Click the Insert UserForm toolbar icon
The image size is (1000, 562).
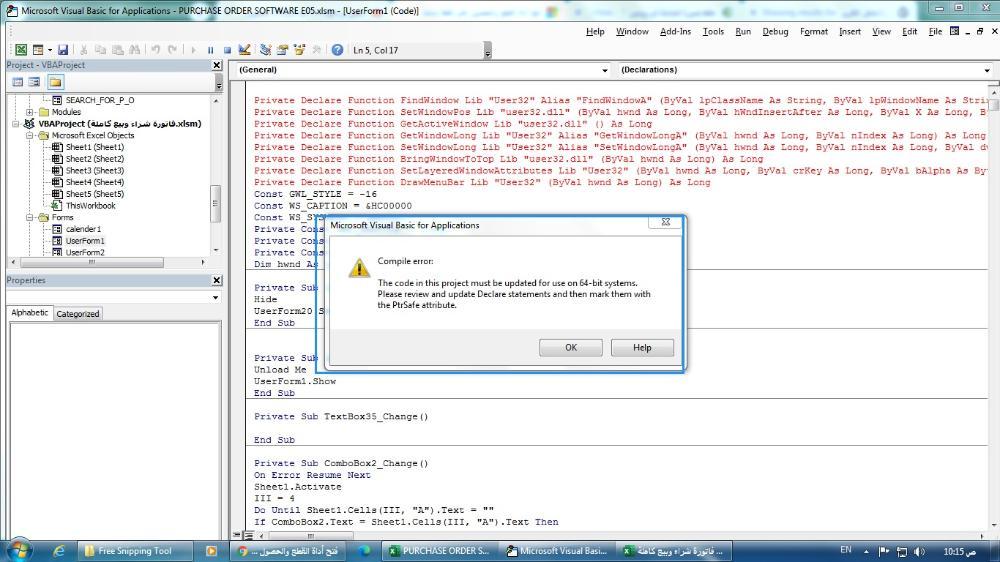coord(38,50)
